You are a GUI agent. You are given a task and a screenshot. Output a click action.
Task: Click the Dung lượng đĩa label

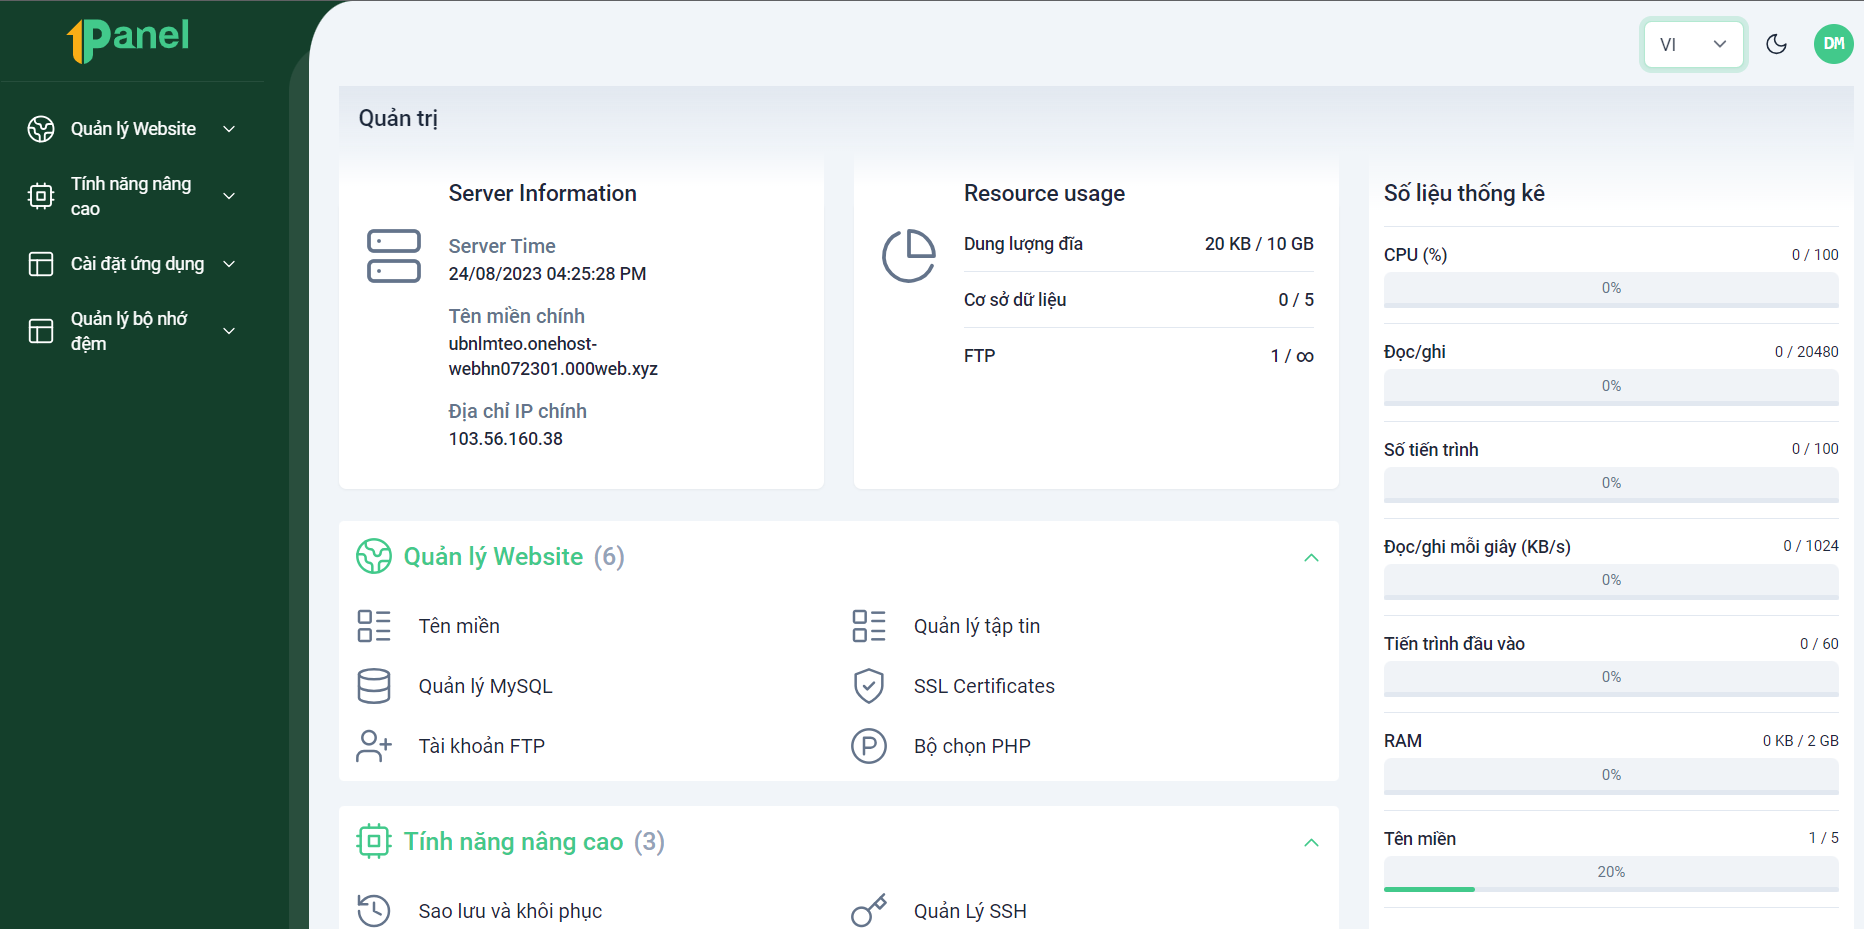[x=1023, y=244]
